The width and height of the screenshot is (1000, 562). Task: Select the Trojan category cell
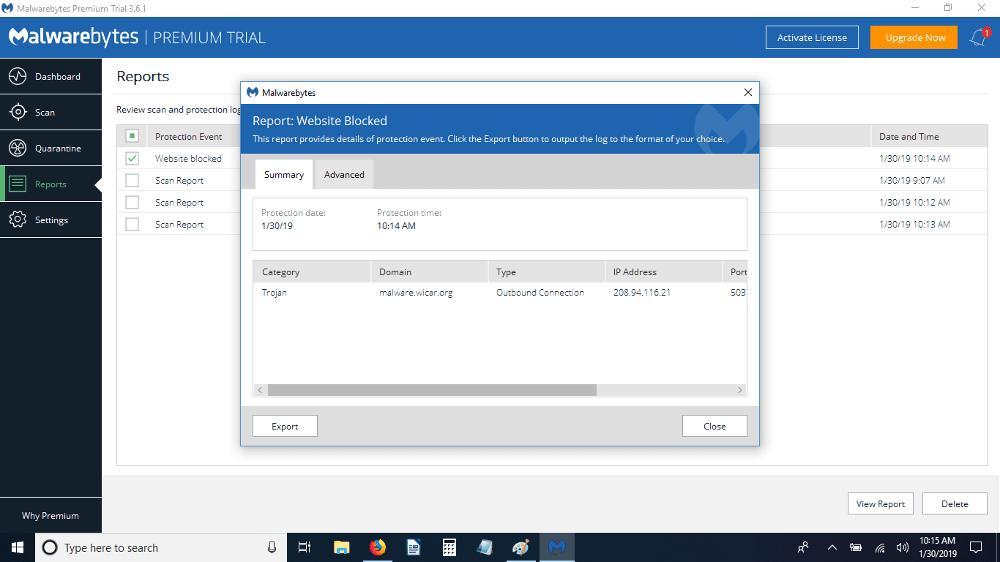[x=274, y=293]
